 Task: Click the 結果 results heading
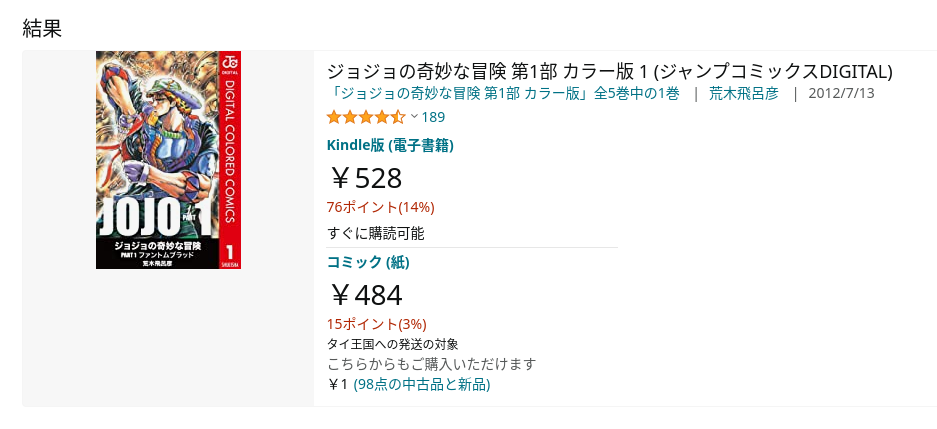pyautogui.click(x=42, y=29)
